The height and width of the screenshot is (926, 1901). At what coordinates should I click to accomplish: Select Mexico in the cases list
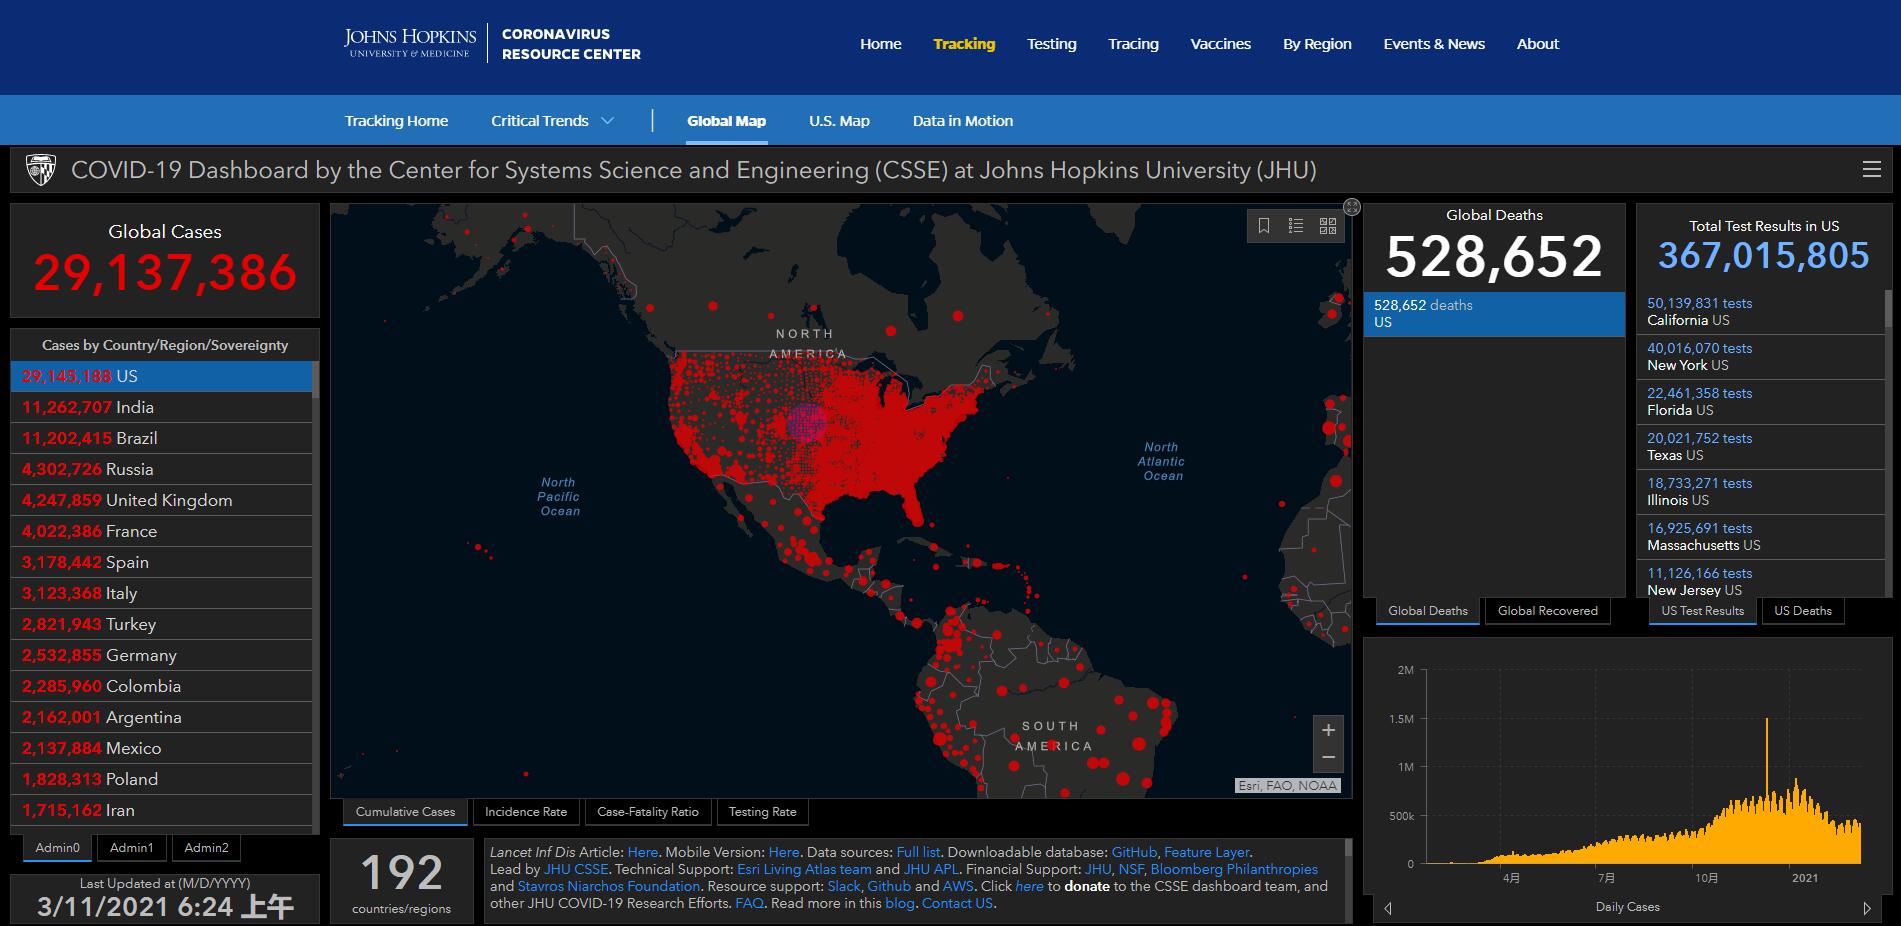pyautogui.click(x=161, y=748)
